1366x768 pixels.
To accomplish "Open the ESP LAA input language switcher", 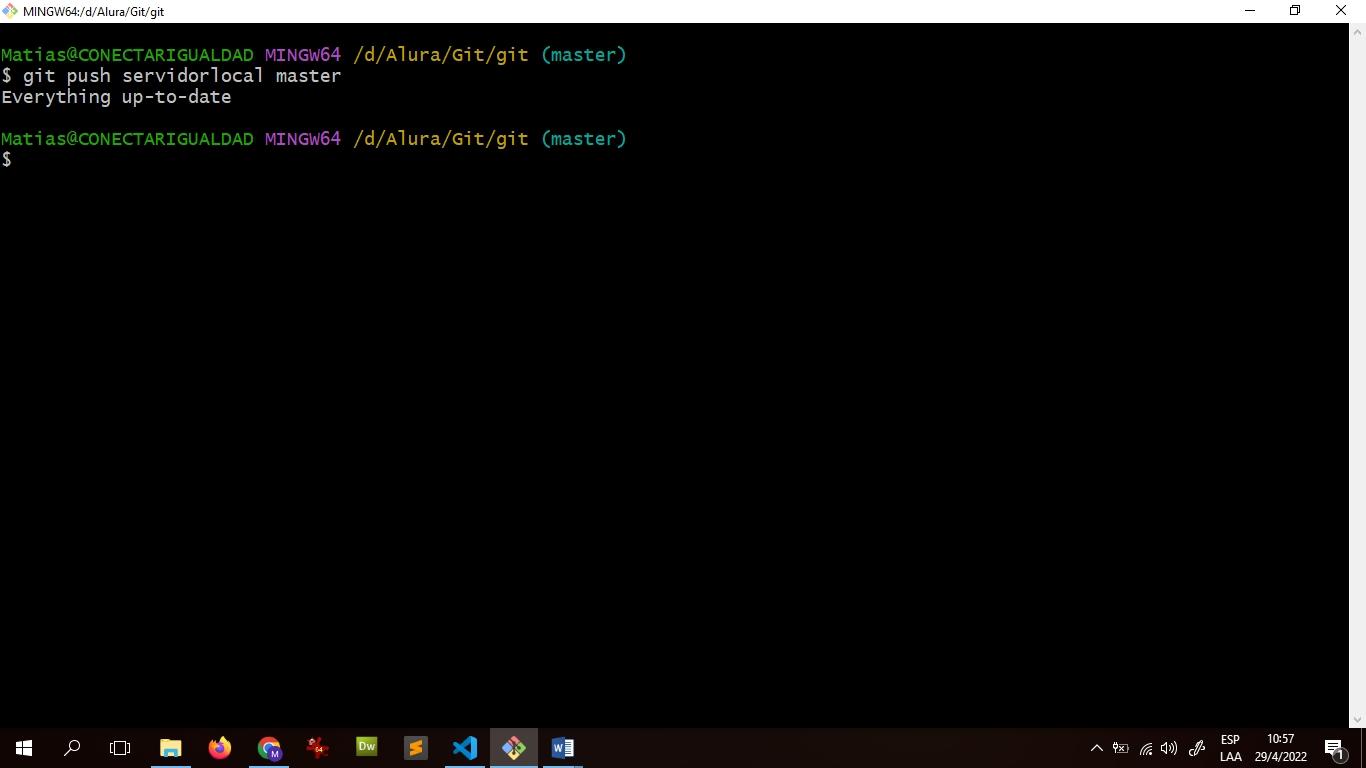I will [x=1230, y=748].
